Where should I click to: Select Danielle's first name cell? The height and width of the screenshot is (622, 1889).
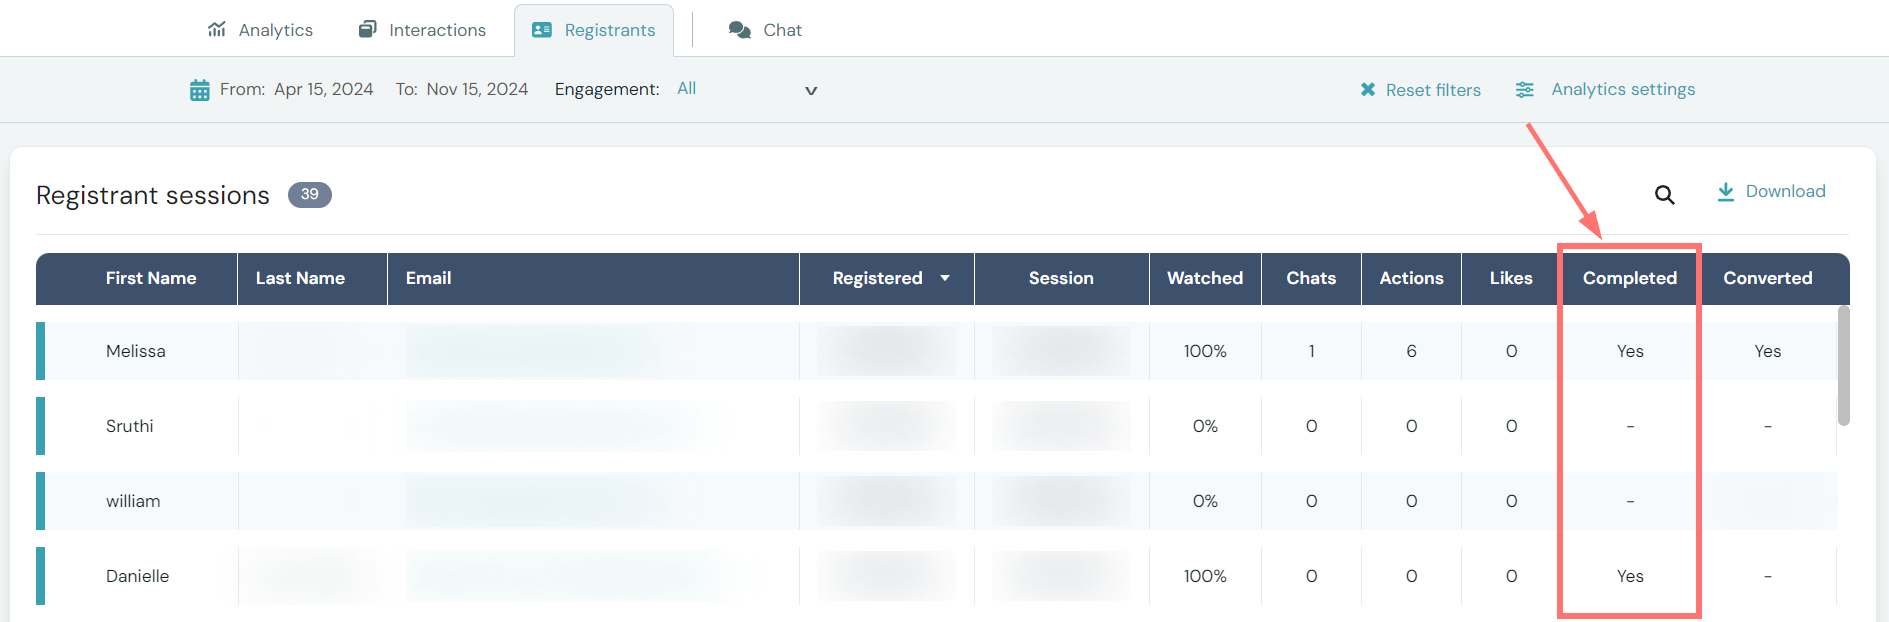[x=138, y=576]
